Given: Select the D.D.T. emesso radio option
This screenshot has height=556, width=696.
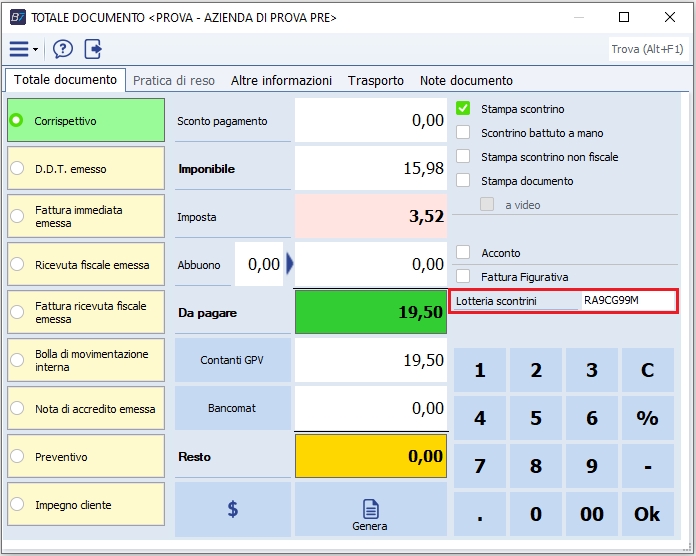Looking at the screenshot, I should pos(17,169).
